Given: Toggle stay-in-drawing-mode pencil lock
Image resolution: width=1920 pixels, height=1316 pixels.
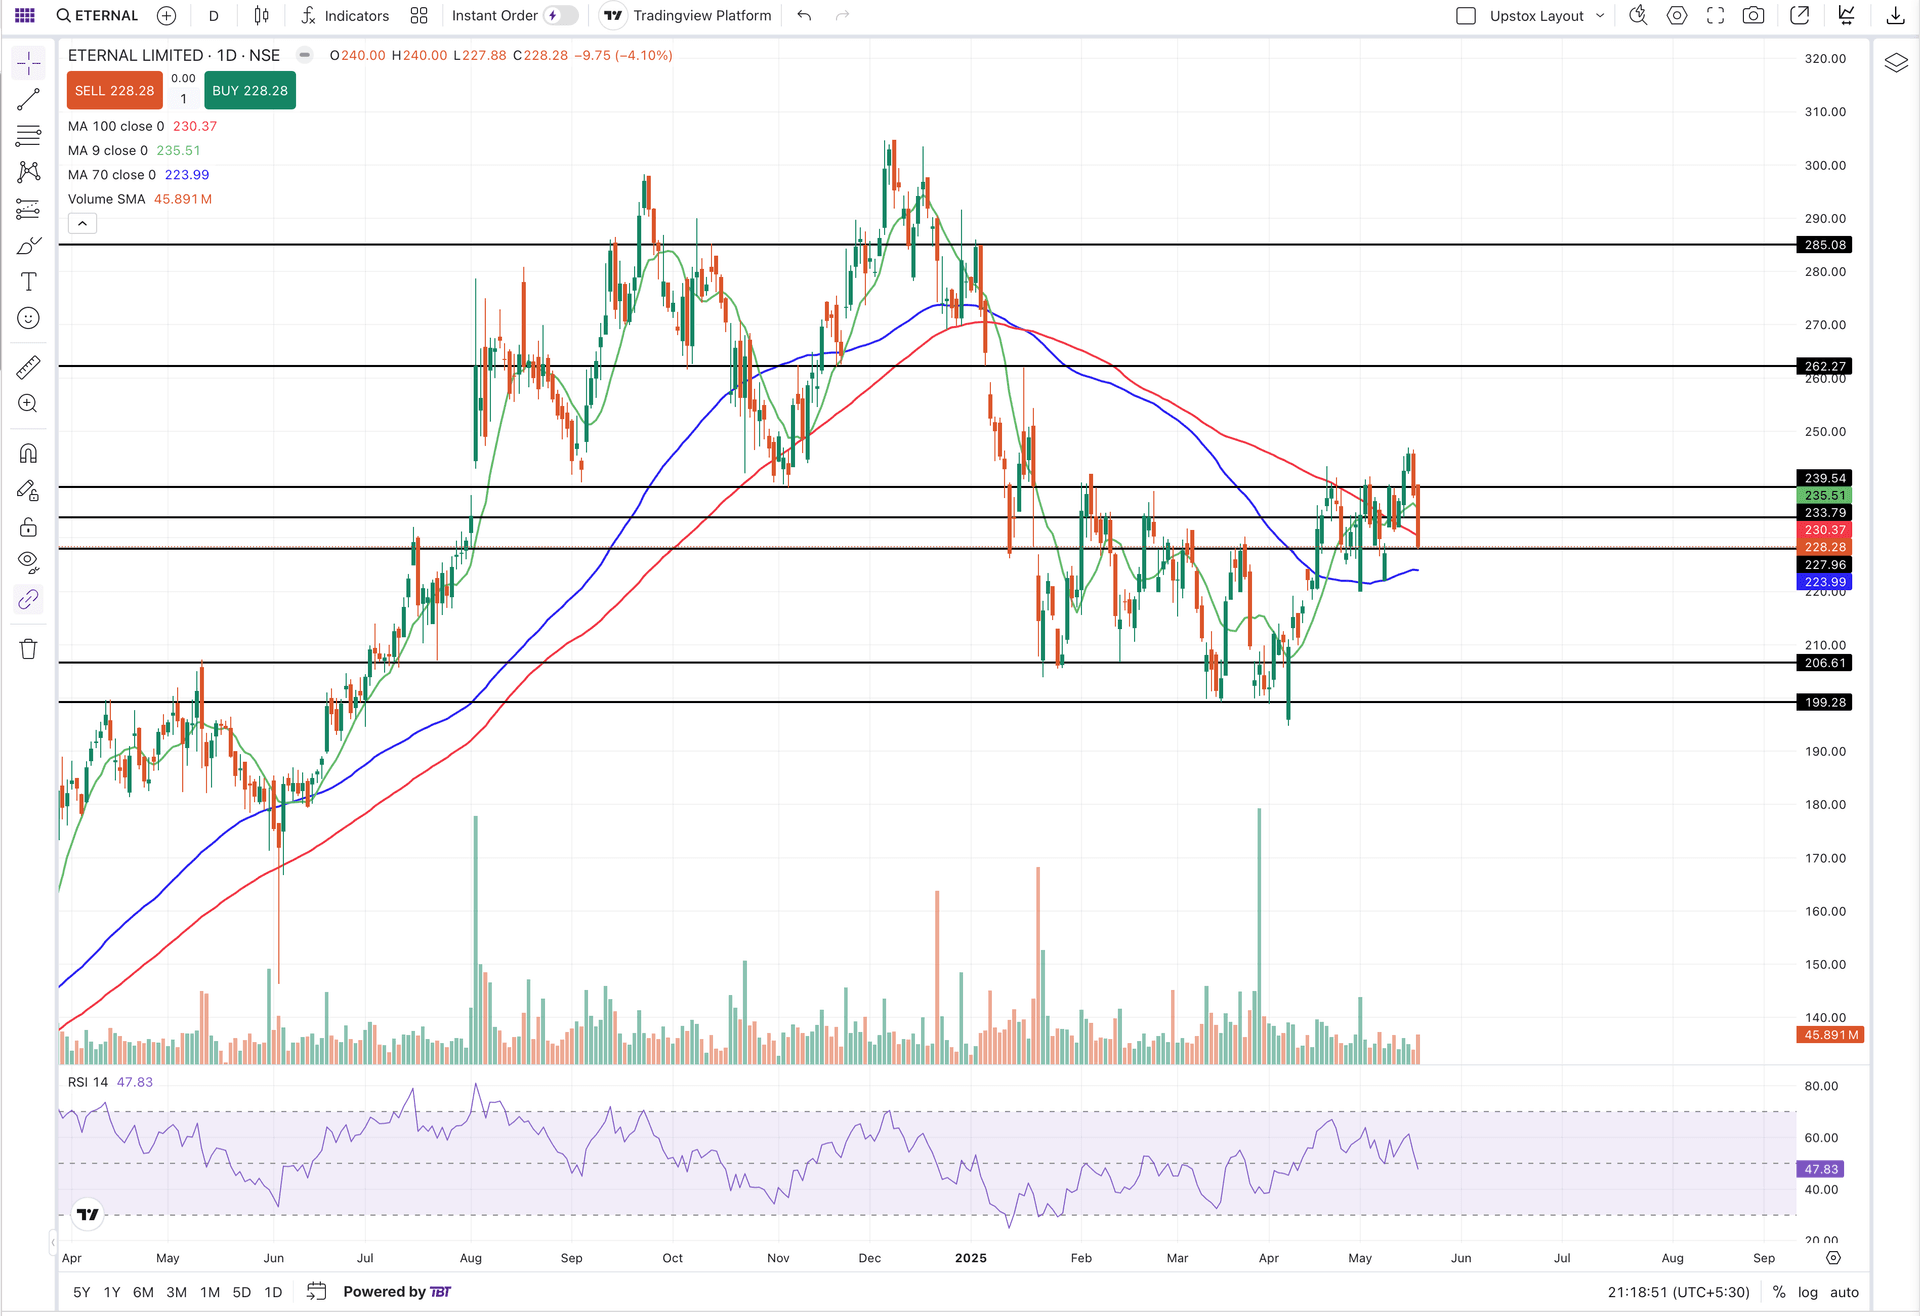Looking at the screenshot, I should point(29,491).
